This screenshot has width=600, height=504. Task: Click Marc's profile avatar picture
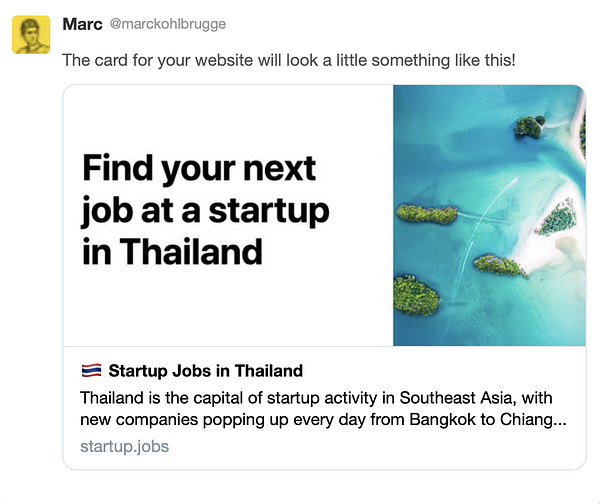31,36
